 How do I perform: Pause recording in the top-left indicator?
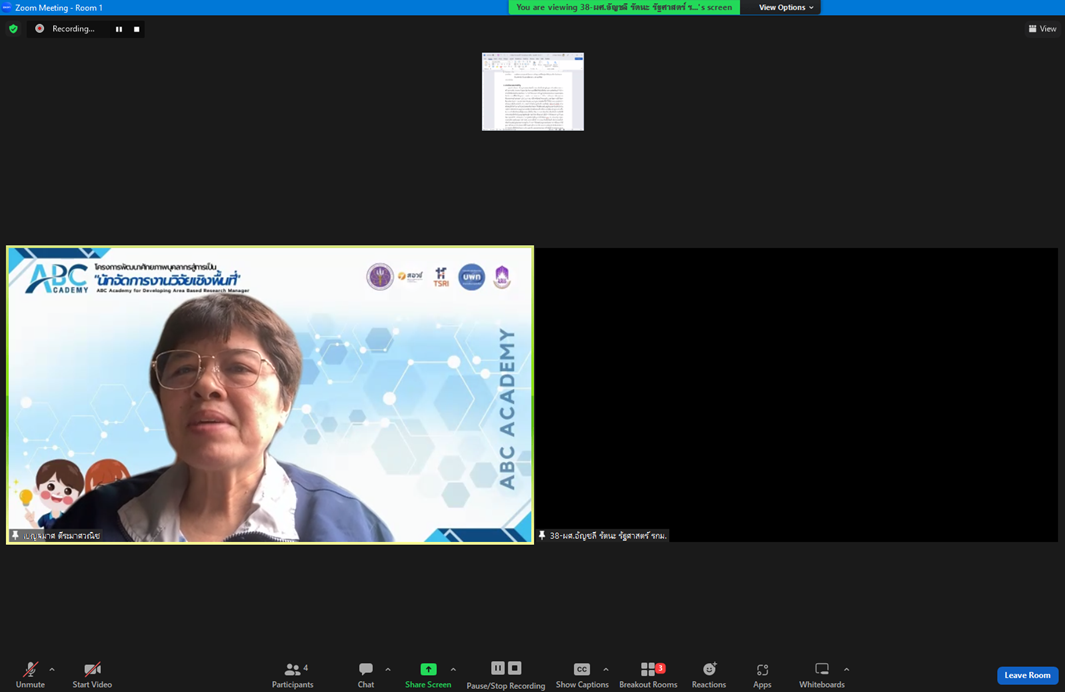(x=119, y=29)
